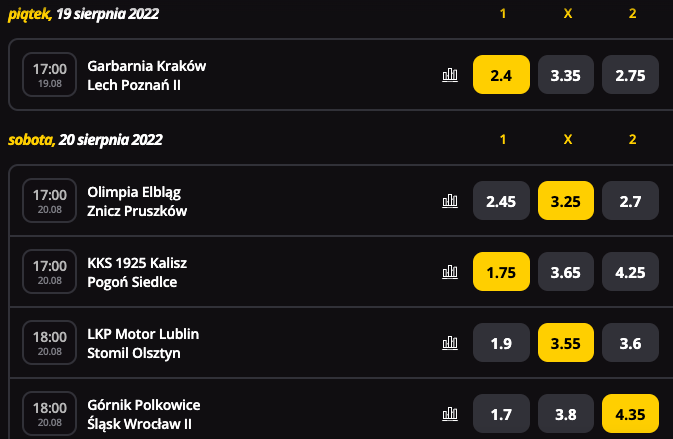Image resolution: width=673 pixels, height=439 pixels.
Task: Open the LKP Motor Lublin vs Stomil Olsztyn match
Action: tap(143, 343)
